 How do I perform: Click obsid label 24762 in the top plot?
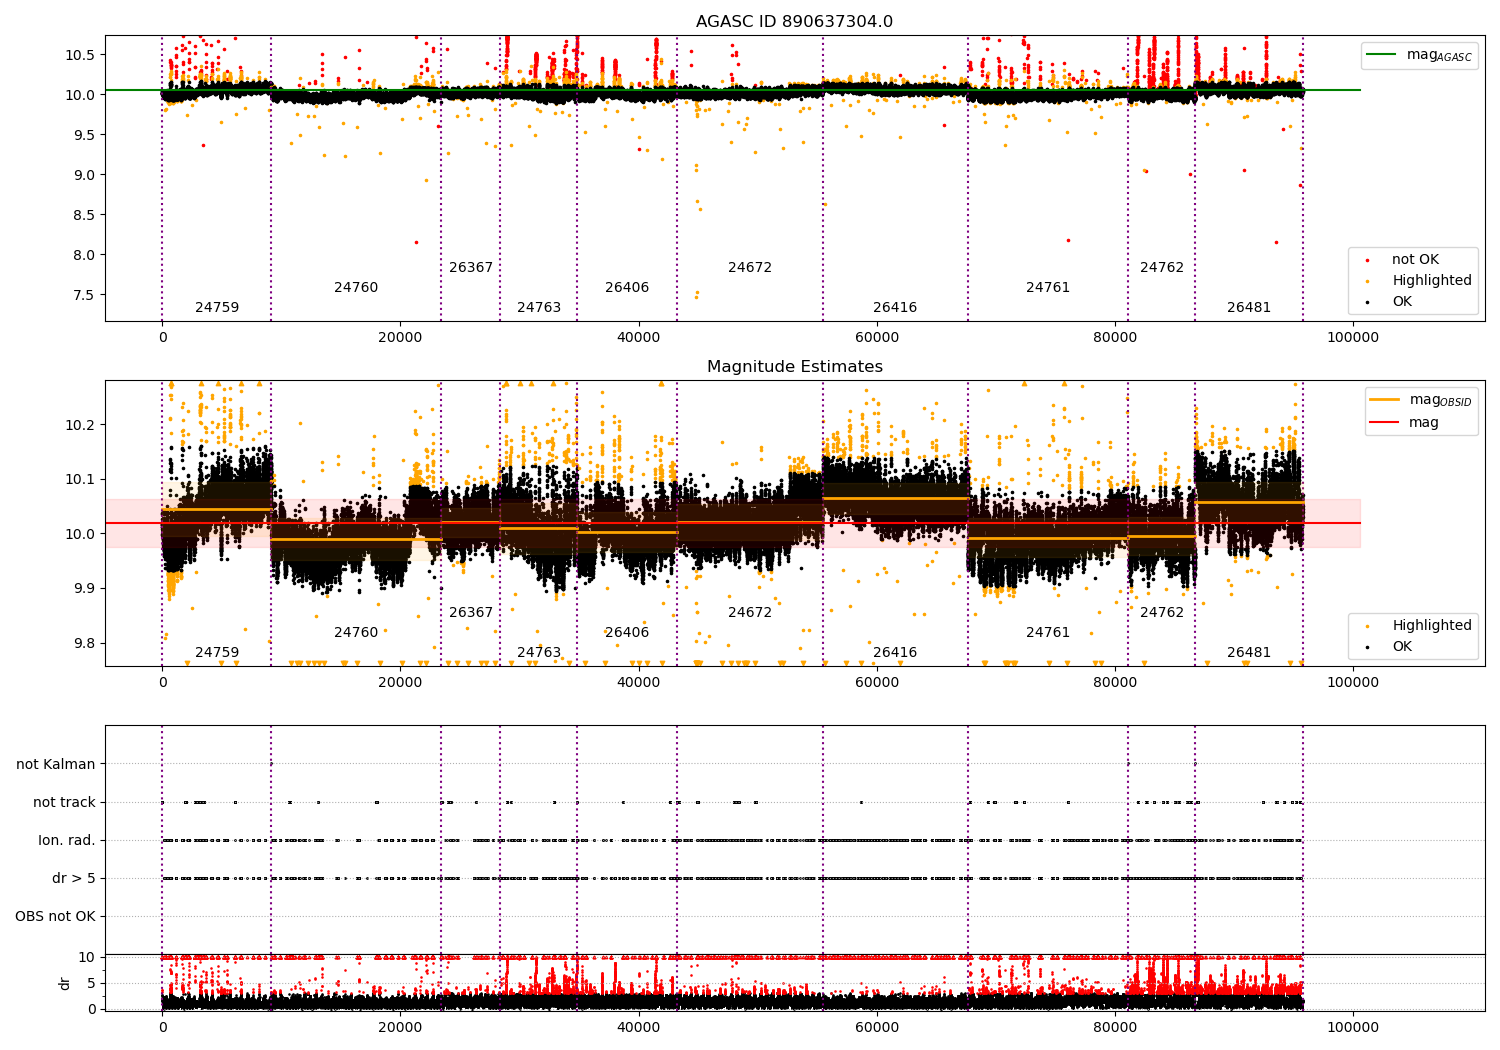click(1162, 268)
